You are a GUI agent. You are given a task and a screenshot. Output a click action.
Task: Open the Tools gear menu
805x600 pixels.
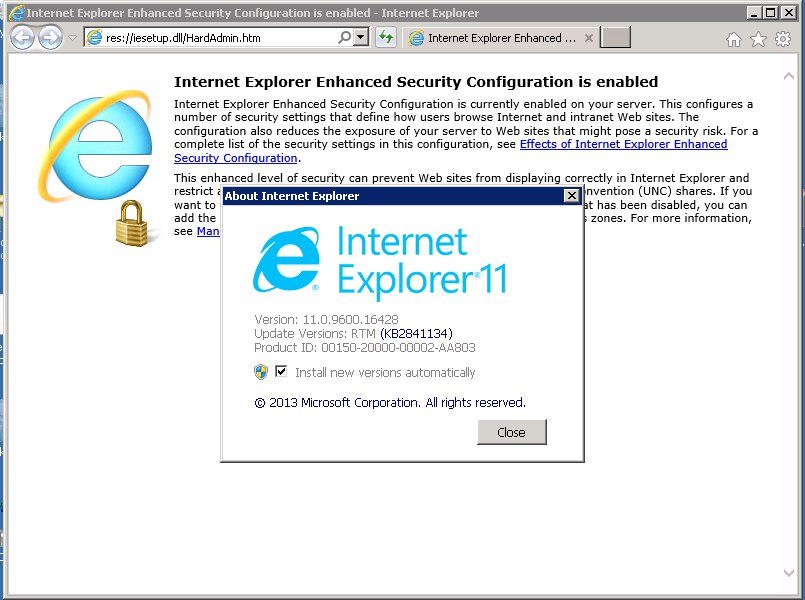tap(783, 39)
